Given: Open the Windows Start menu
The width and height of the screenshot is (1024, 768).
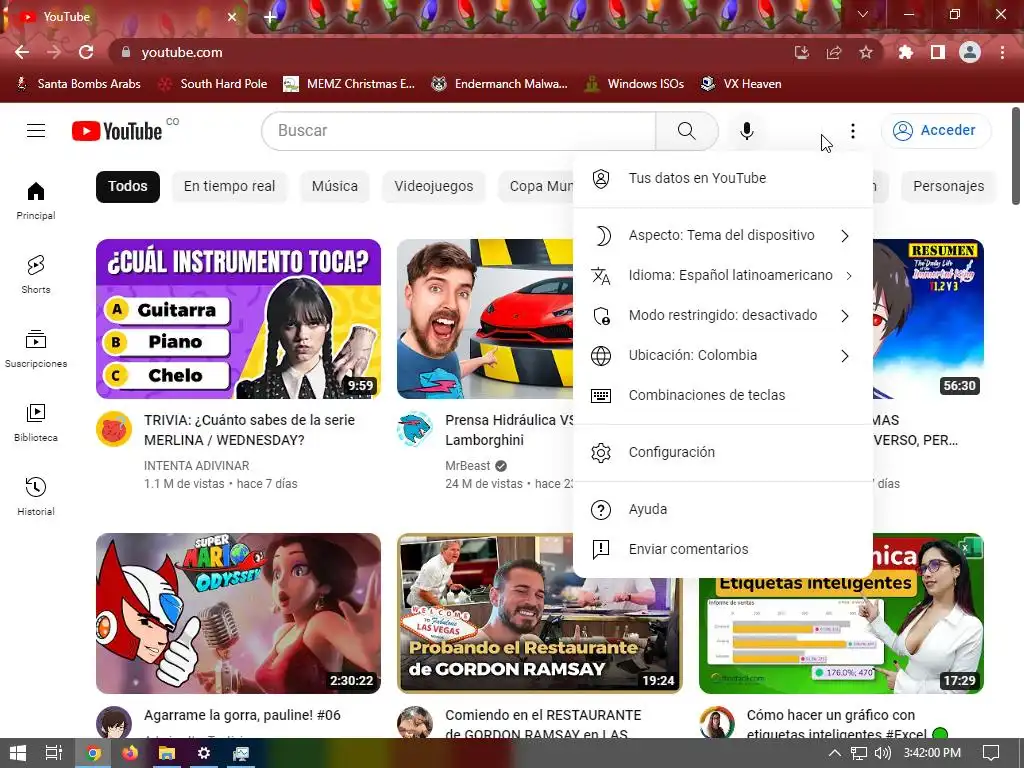Looking at the screenshot, I should coord(18,753).
